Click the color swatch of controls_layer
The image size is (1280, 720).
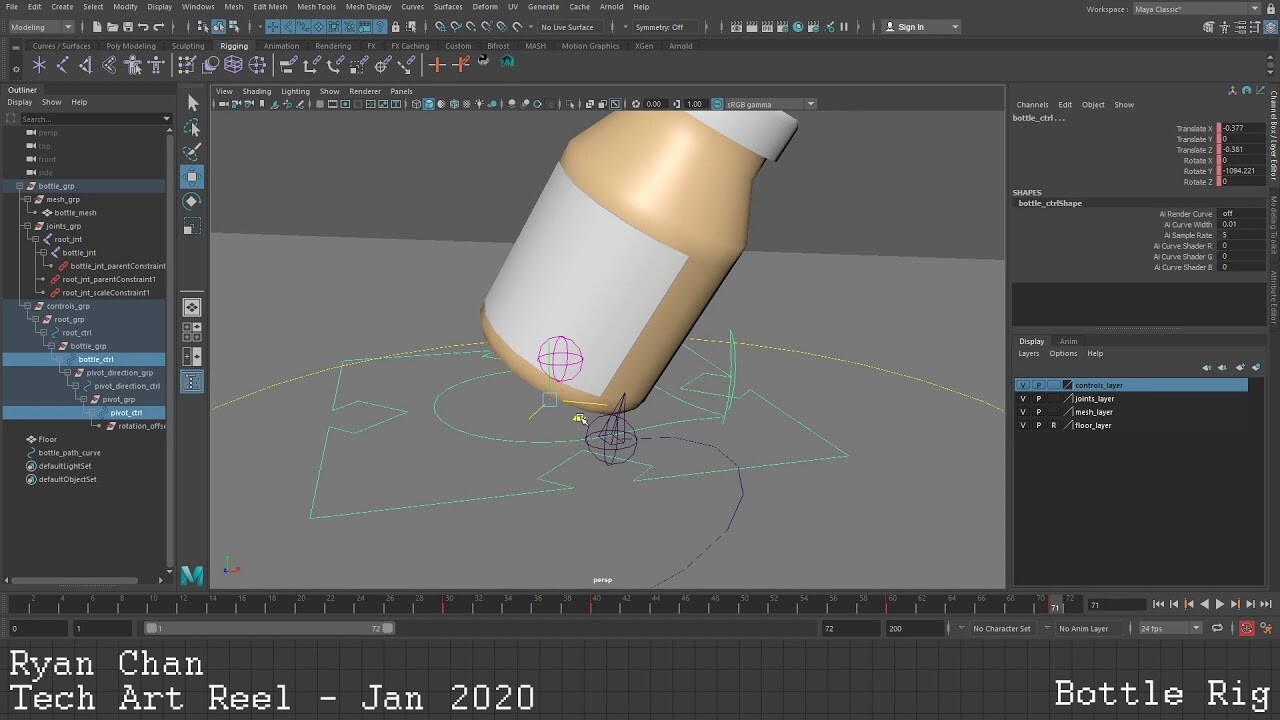[x=1066, y=384]
